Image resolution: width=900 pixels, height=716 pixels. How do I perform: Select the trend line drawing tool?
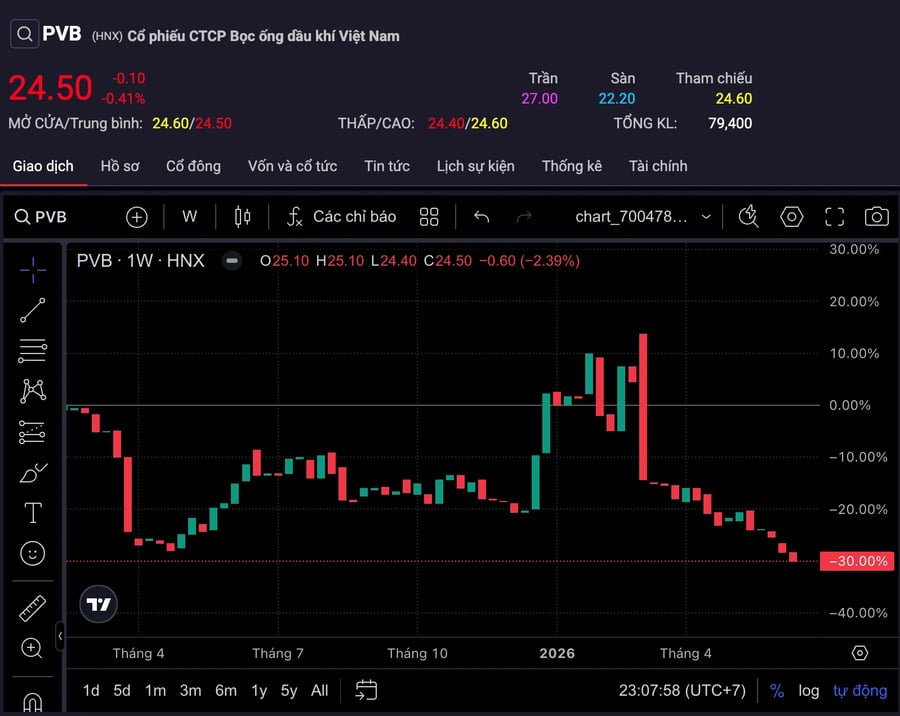point(33,310)
